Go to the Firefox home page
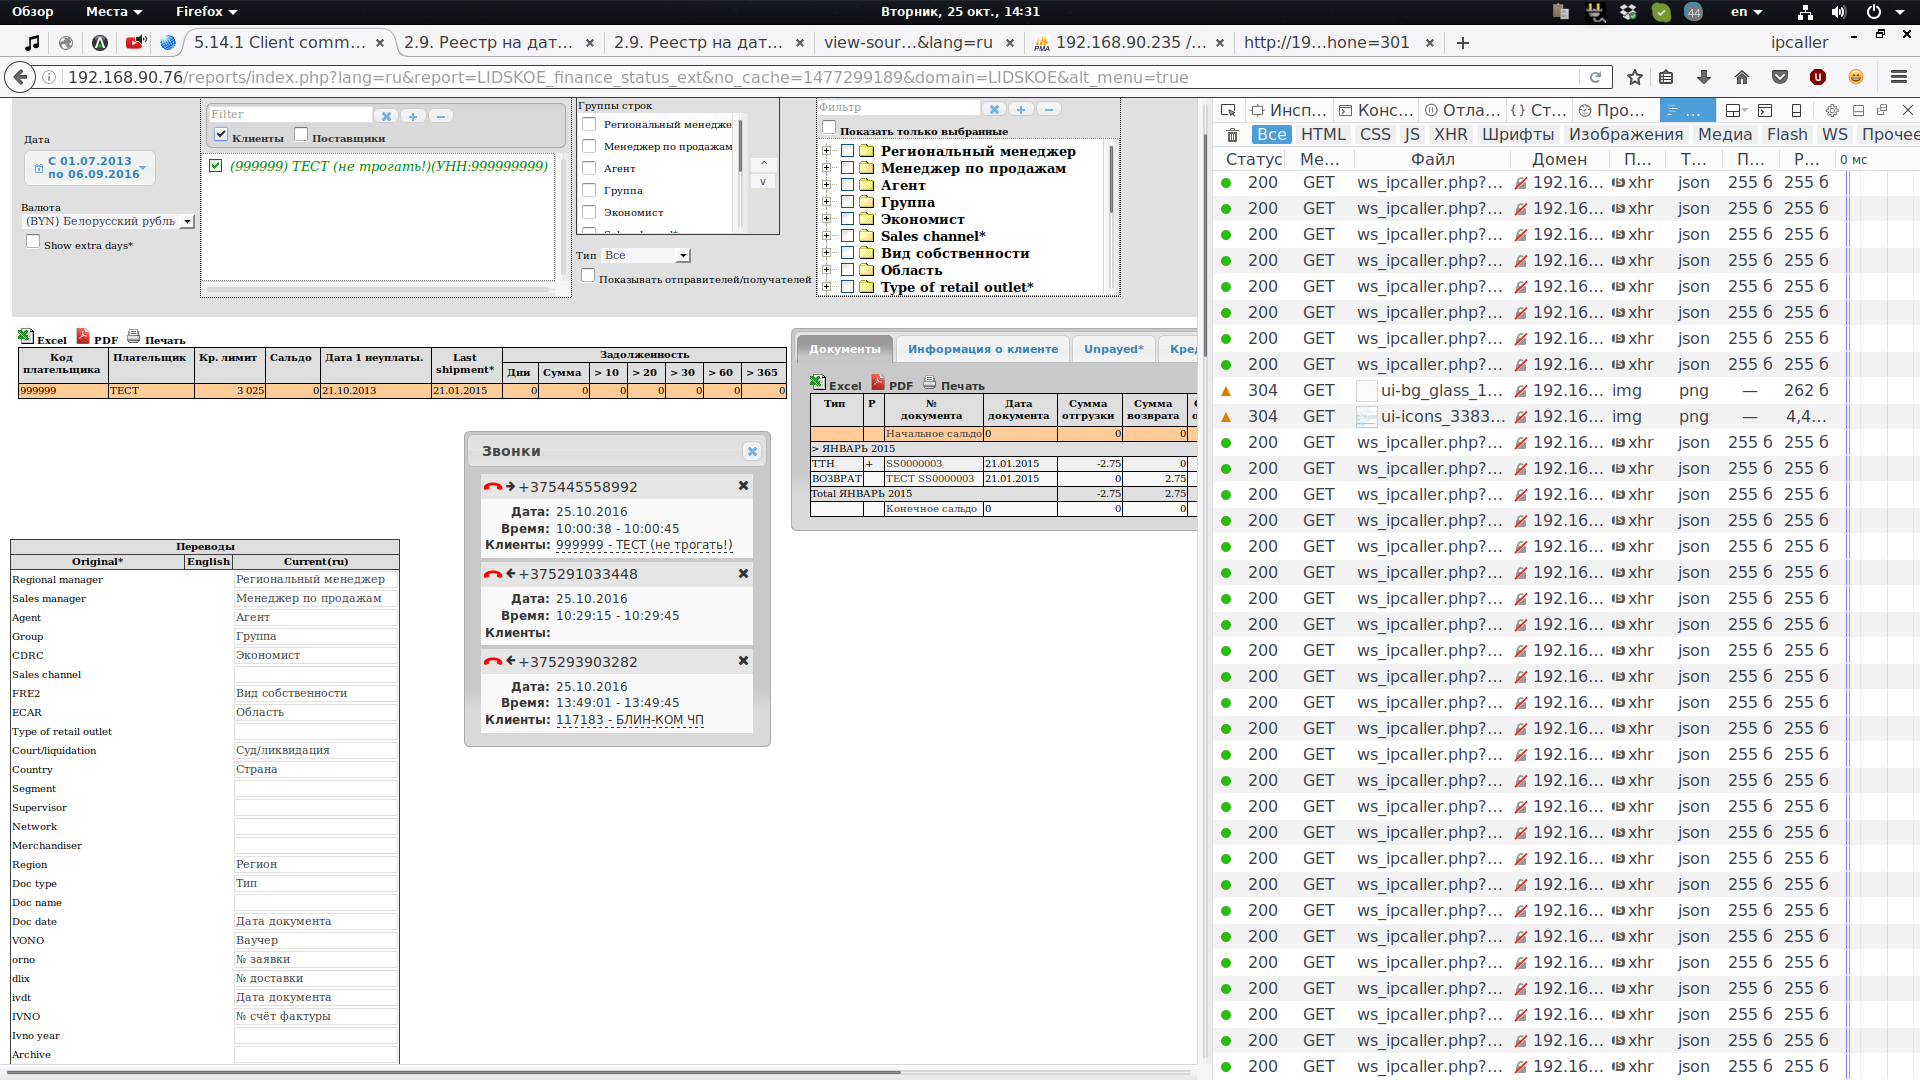This screenshot has width=1920, height=1080. pyautogui.click(x=1742, y=77)
